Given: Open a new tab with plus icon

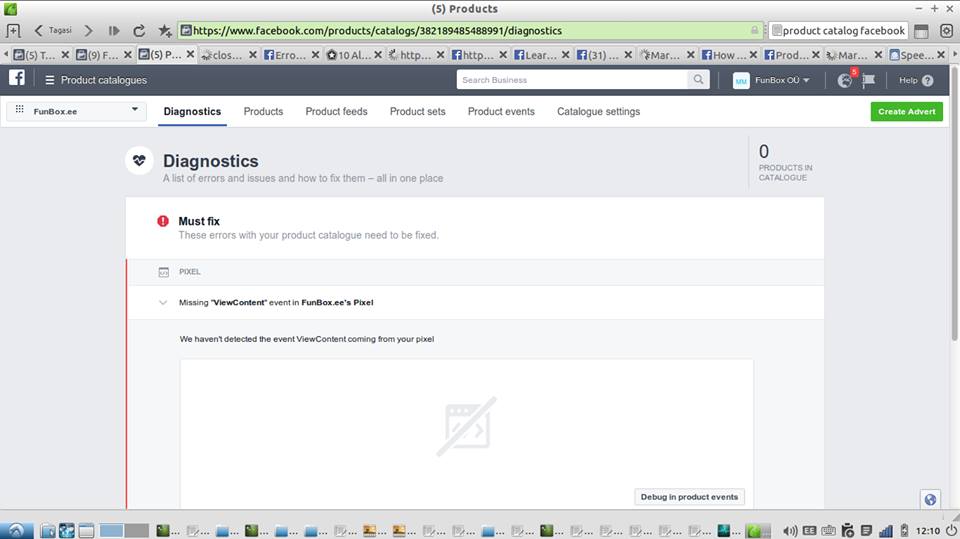Looking at the screenshot, I should point(13,30).
